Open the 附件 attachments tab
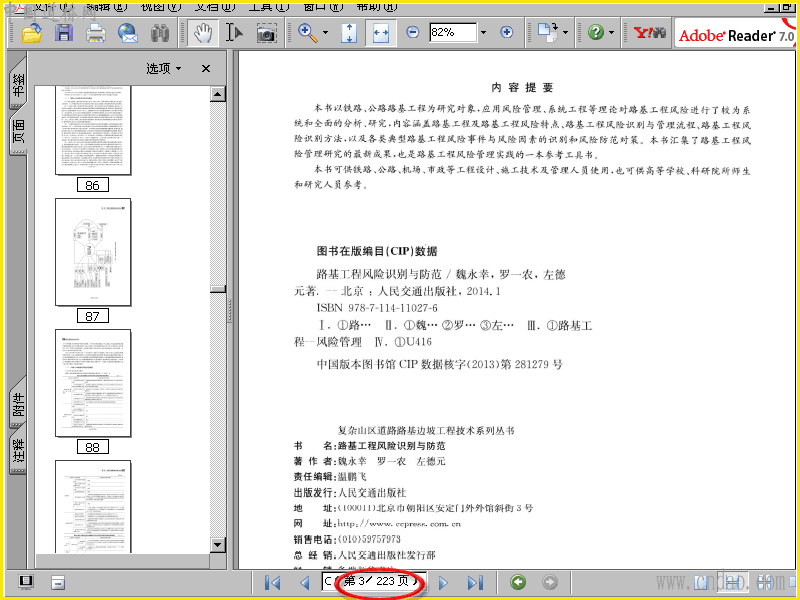800x600 pixels. click(18, 404)
